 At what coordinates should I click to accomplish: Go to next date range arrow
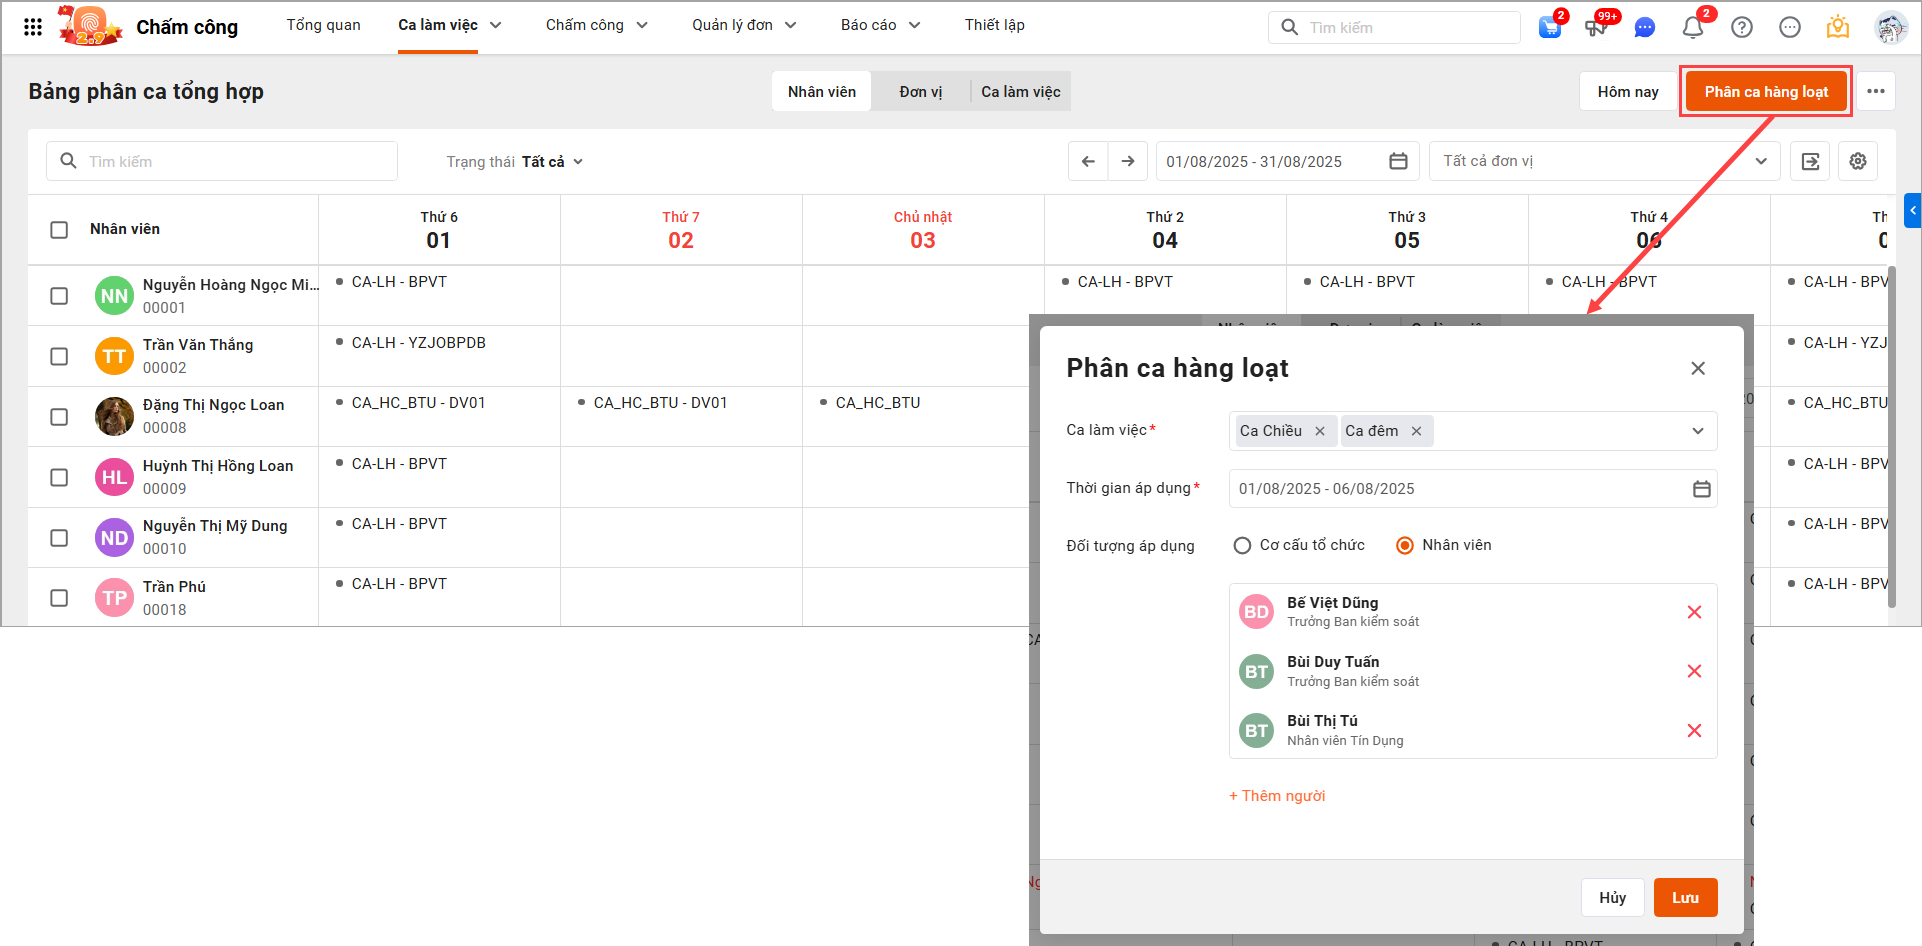tap(1128, 162)
